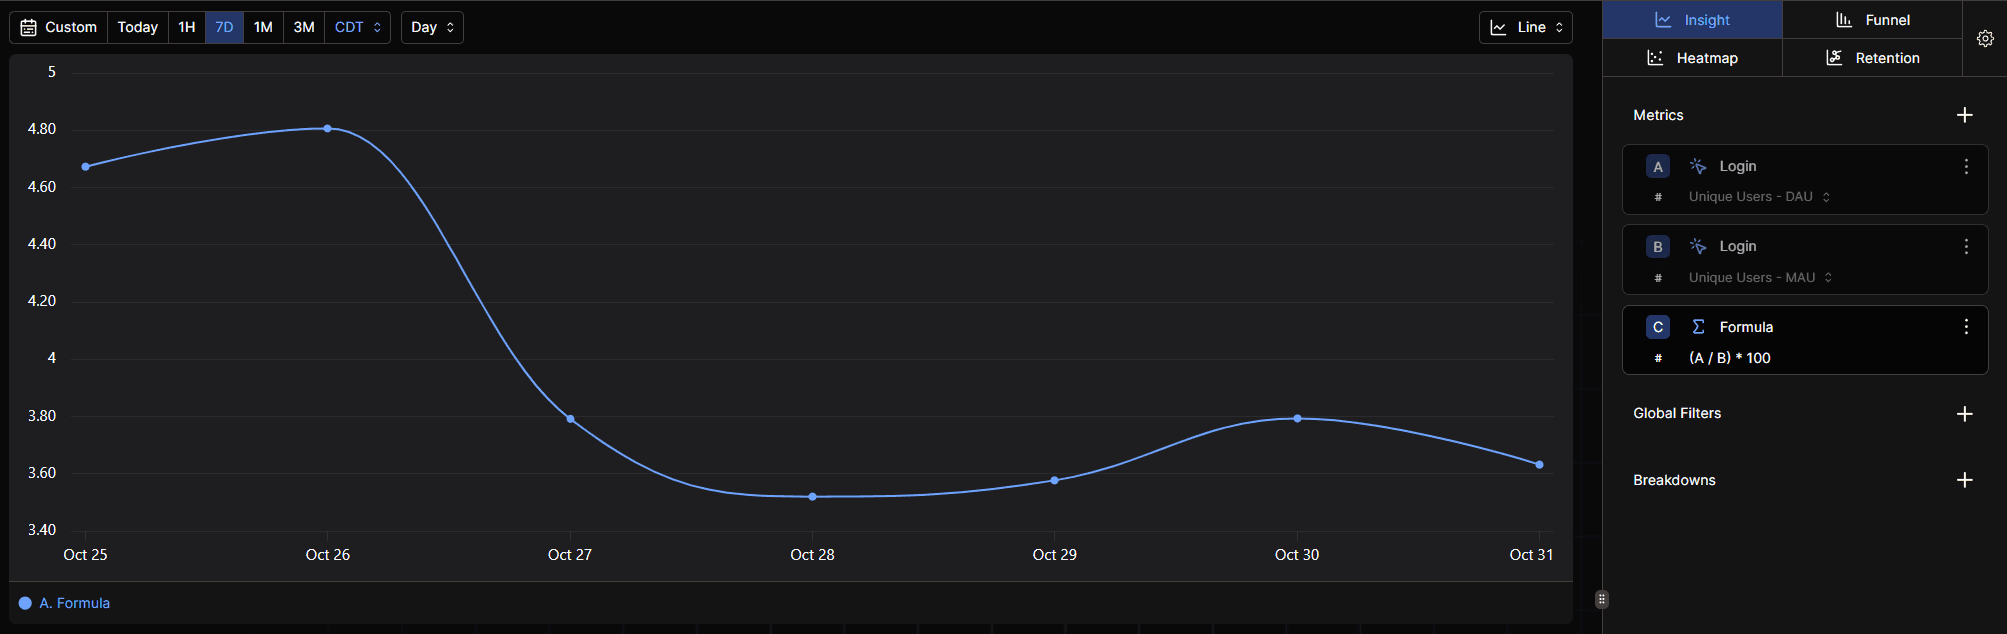The height and width of the screenshot is (634, 2007).
Task: Open three-dot menu for Formula metric C
Action: click(1965, 327)
